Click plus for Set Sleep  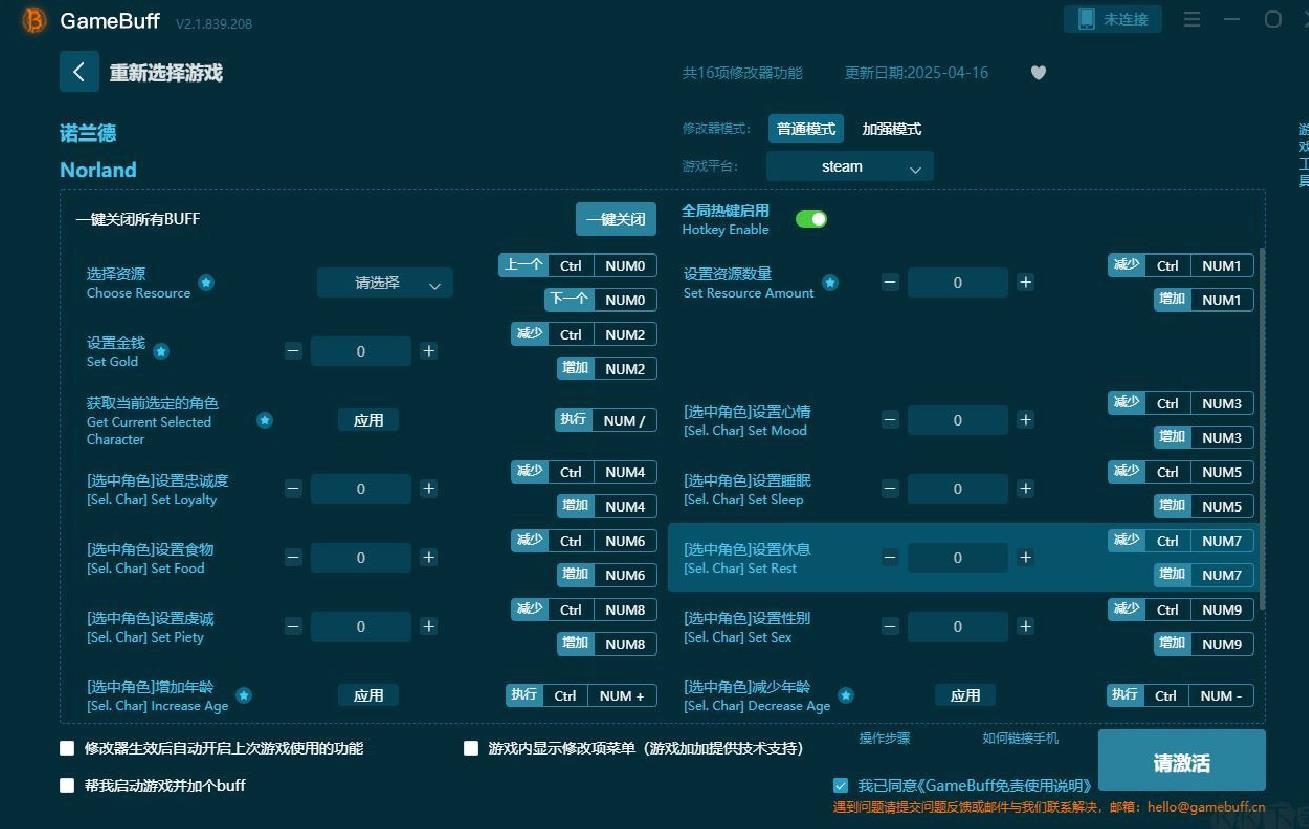click(x=1026, y=489)
